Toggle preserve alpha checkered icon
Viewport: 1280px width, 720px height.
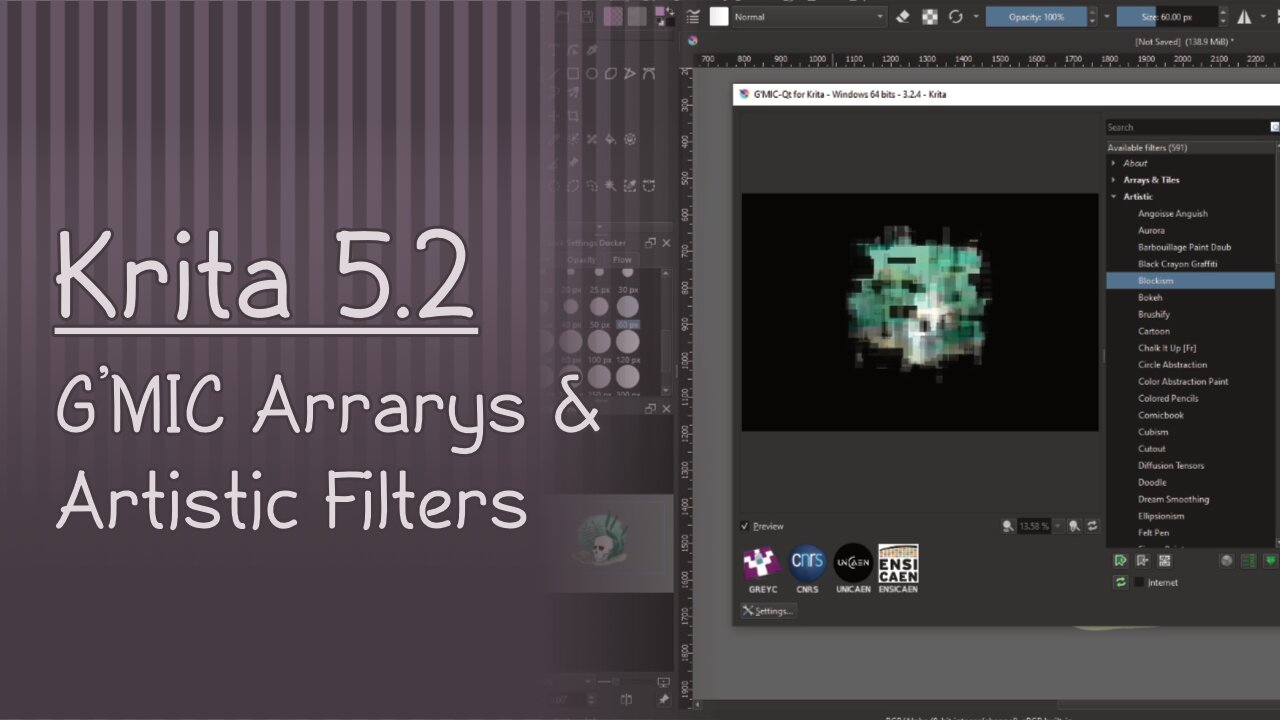(x=930, y=16)
